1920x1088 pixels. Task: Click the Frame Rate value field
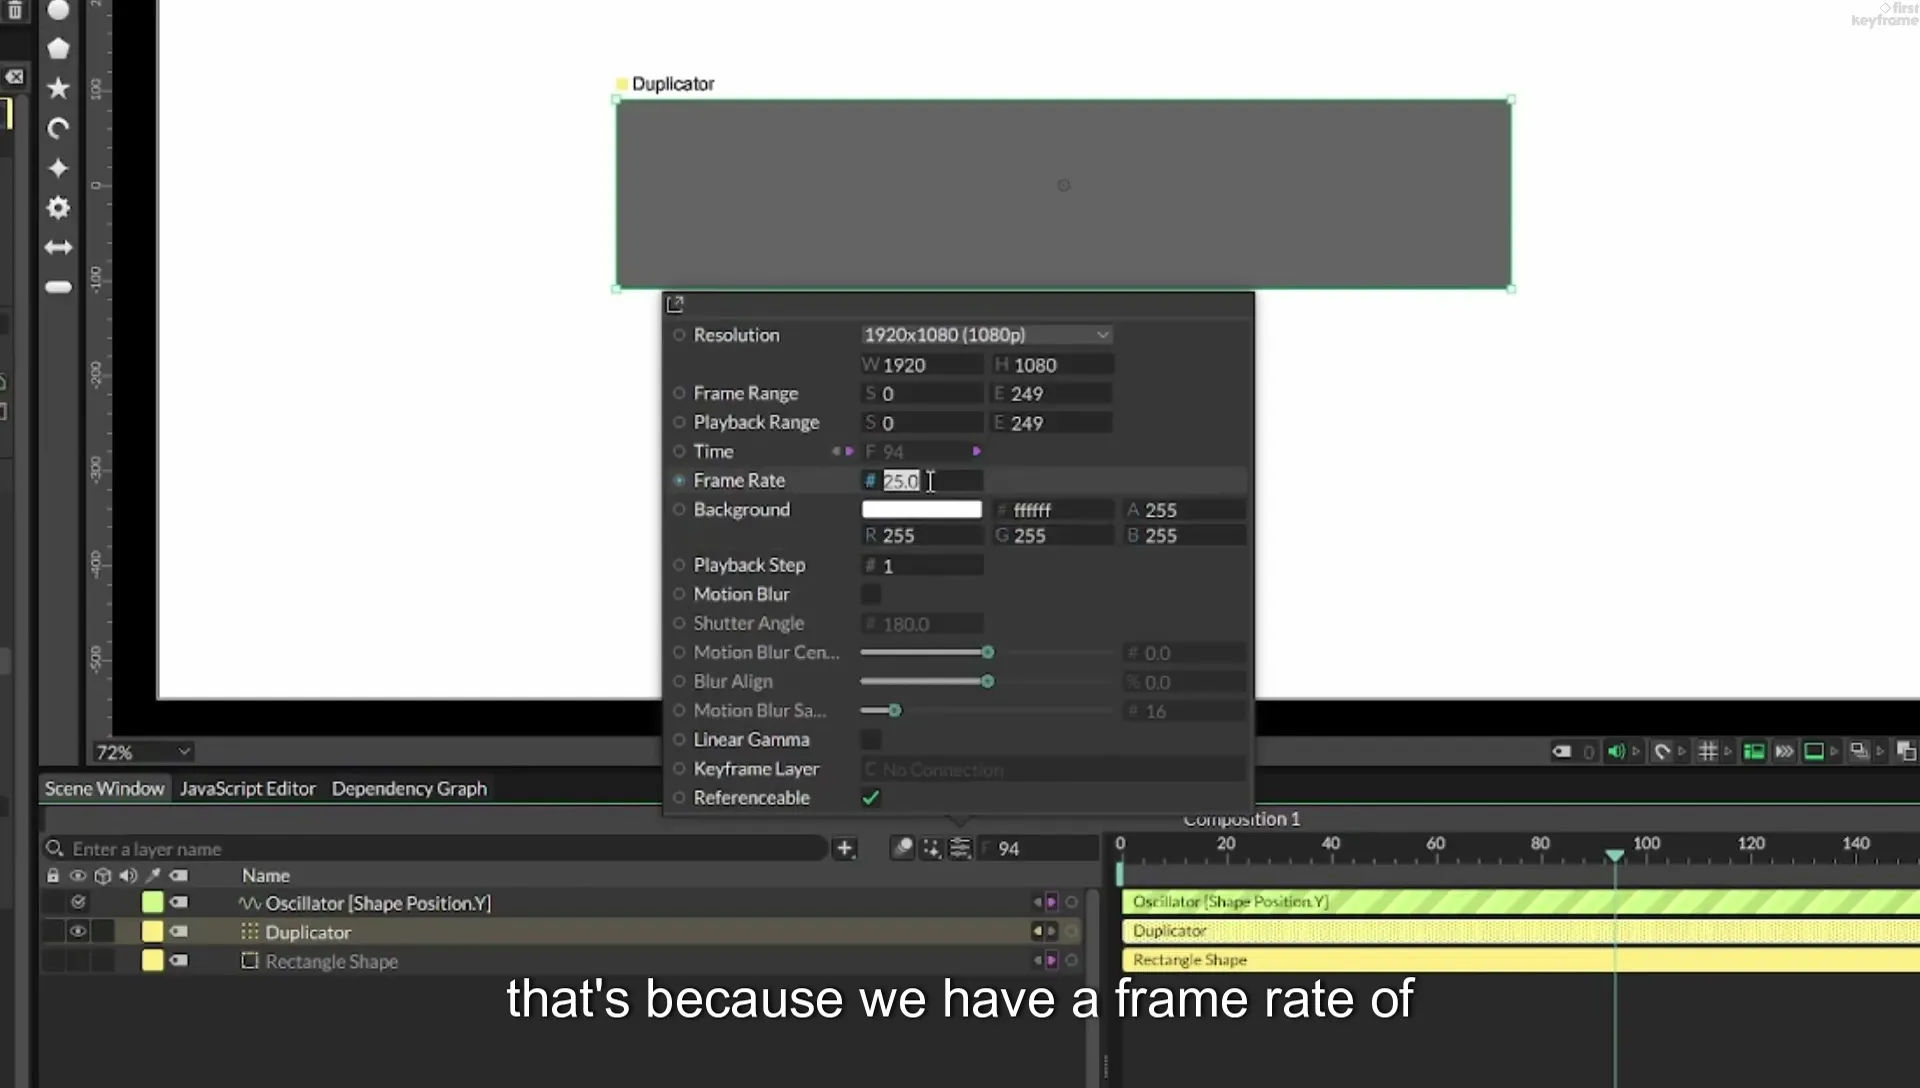click(922, 481)
